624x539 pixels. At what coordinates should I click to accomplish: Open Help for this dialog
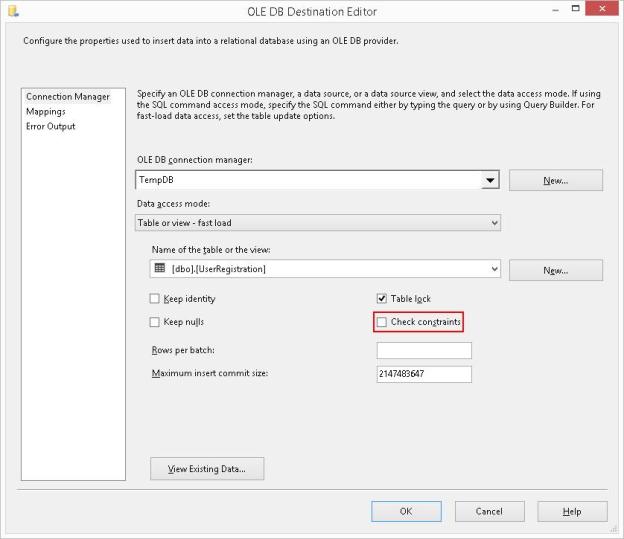point(572,511)
